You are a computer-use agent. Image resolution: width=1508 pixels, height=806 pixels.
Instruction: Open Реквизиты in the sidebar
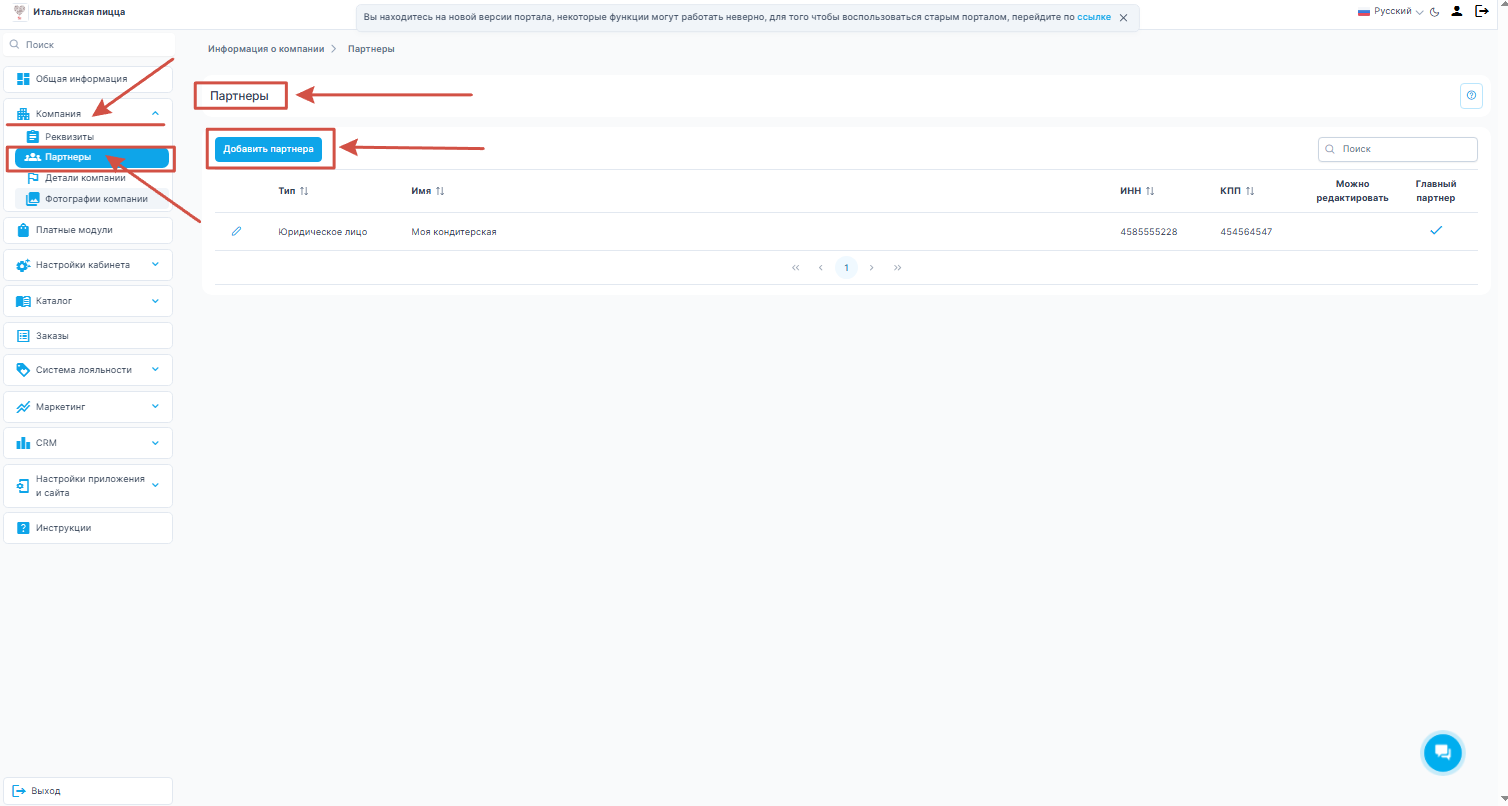(70, 136)
